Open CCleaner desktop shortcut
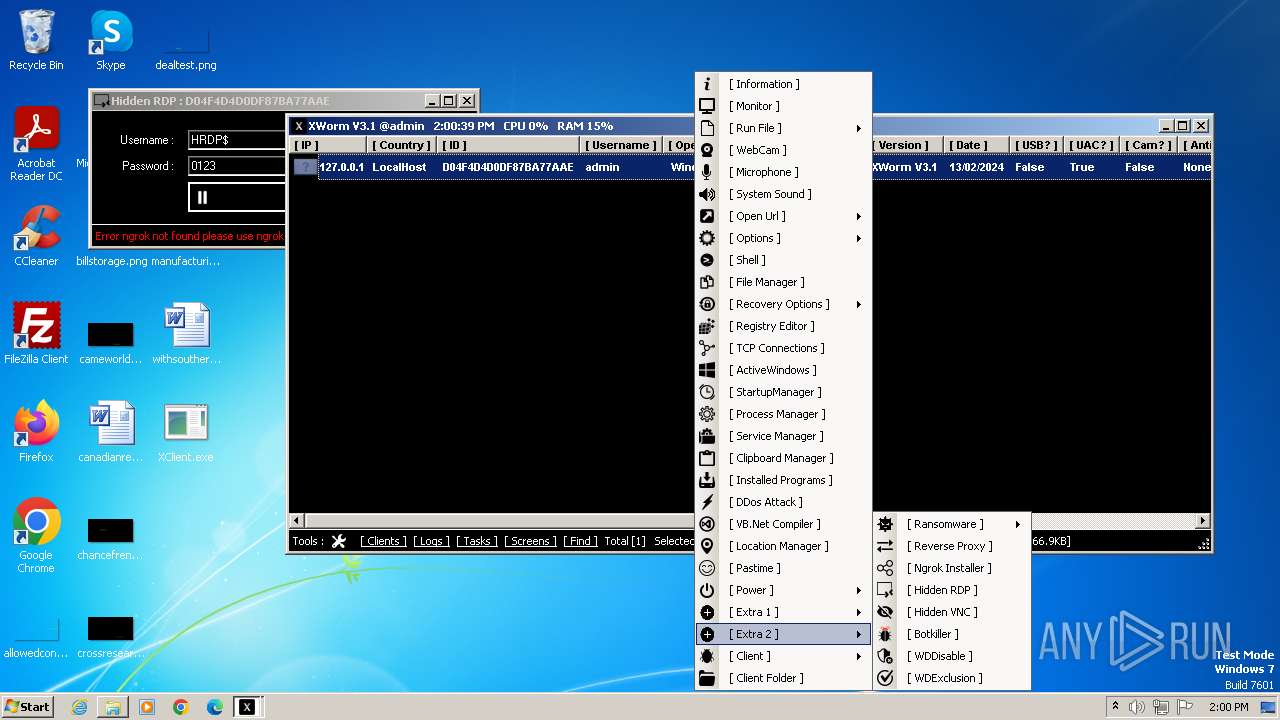Image resolution: width=1280 pixels, height=720 pixels. pos(36,236)
